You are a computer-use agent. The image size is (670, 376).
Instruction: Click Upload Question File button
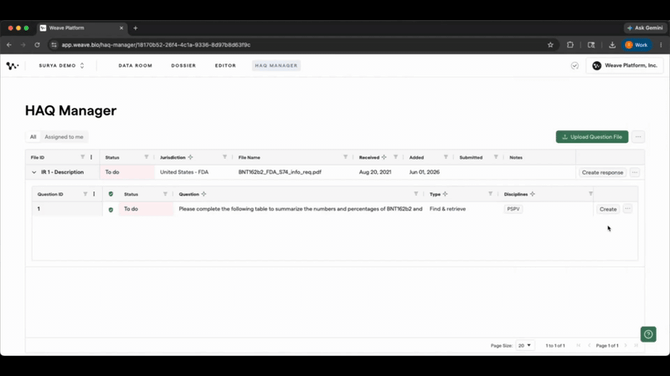[592, 137]
